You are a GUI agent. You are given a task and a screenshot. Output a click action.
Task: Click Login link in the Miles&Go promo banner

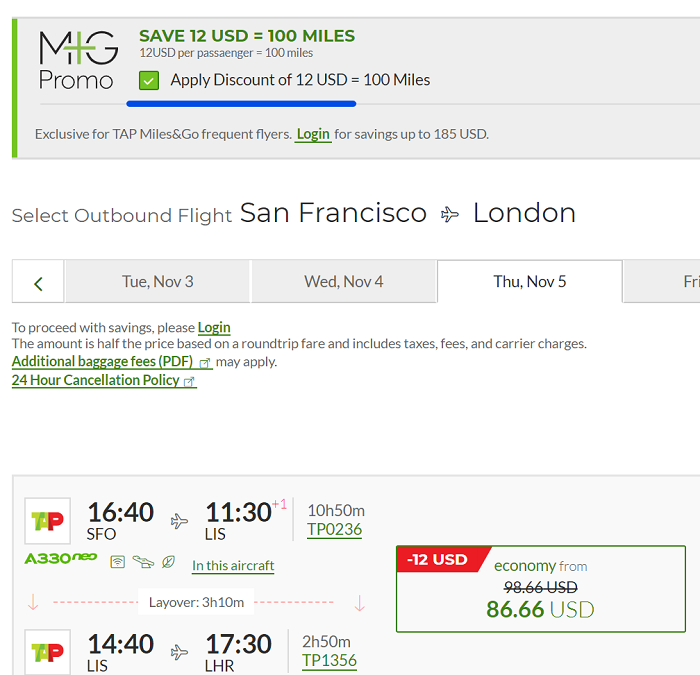pyautogui.click(x=313, y=134)
